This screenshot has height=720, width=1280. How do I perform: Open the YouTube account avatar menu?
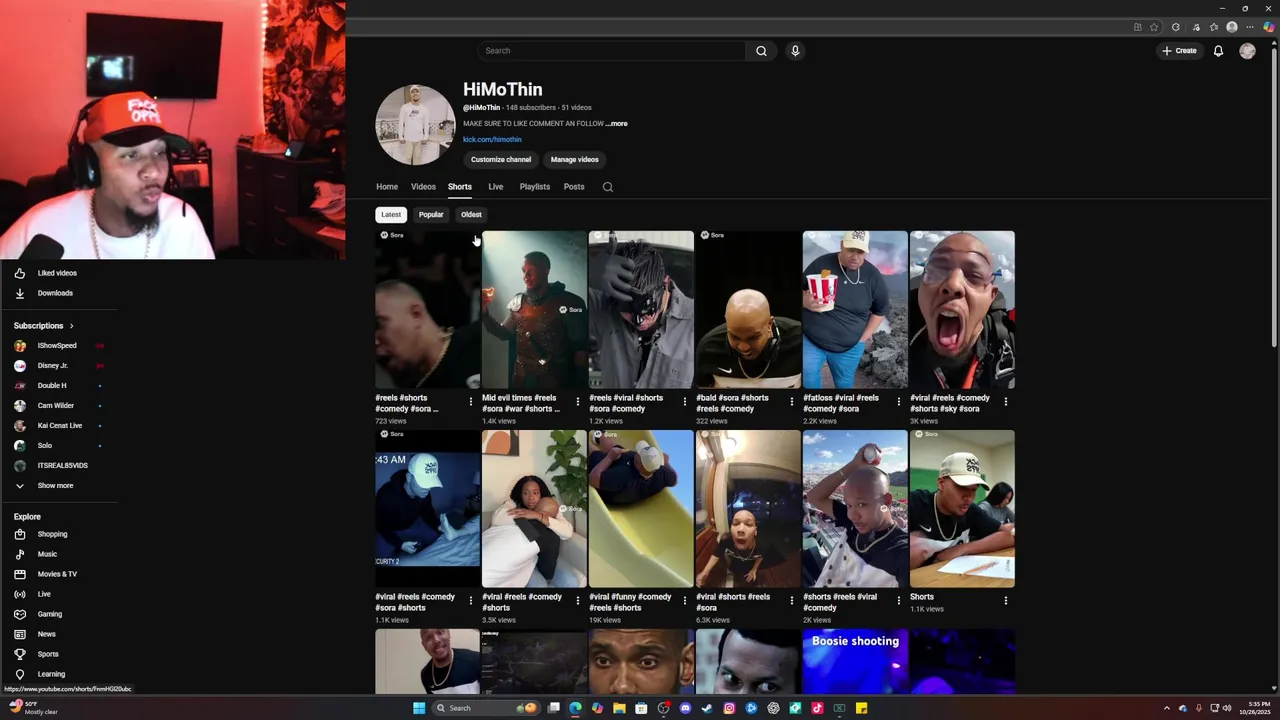tap(1247, 51)
